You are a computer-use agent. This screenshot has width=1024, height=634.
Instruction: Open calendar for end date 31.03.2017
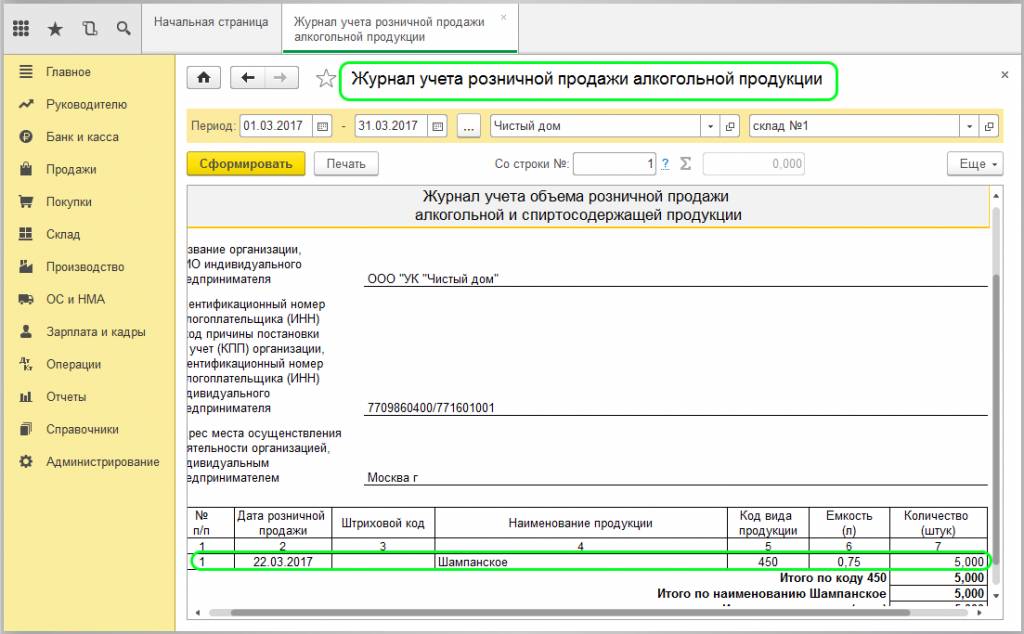point(438,126)
